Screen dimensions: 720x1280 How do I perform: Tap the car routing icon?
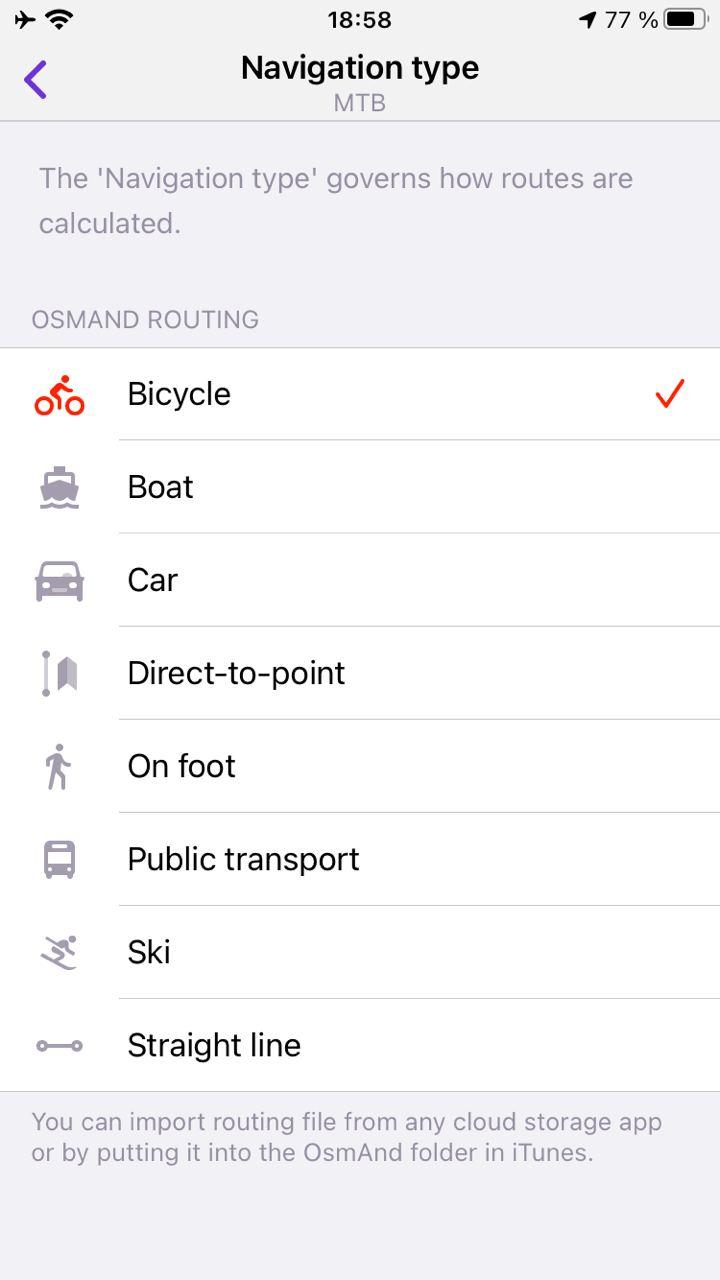click(x=59, y=581)
